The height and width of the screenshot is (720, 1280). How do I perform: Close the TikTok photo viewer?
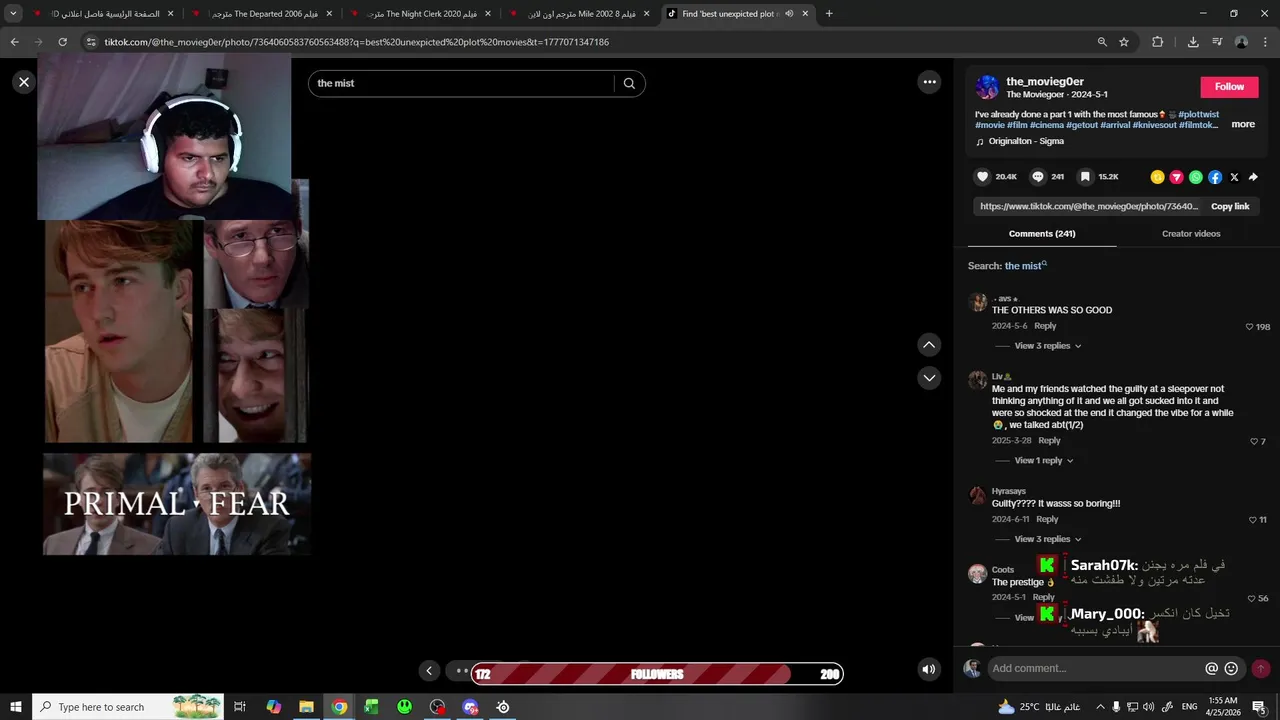pos(24,82)
